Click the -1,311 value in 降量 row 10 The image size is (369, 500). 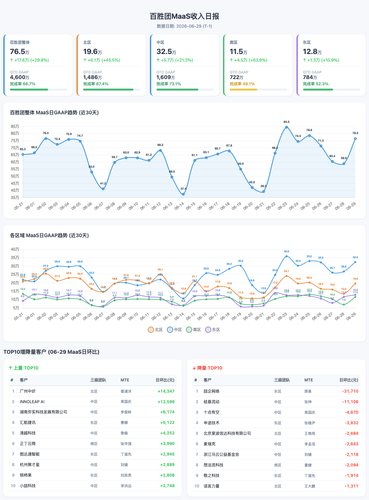point(352,486)
